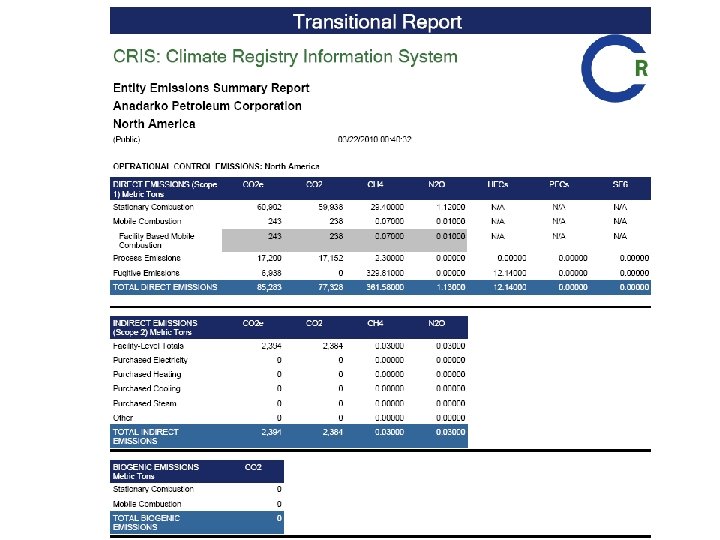Click "TOTAL INDIRECT EMISSIONS" row label
720x540 pixels.
[x=146, y=436]
